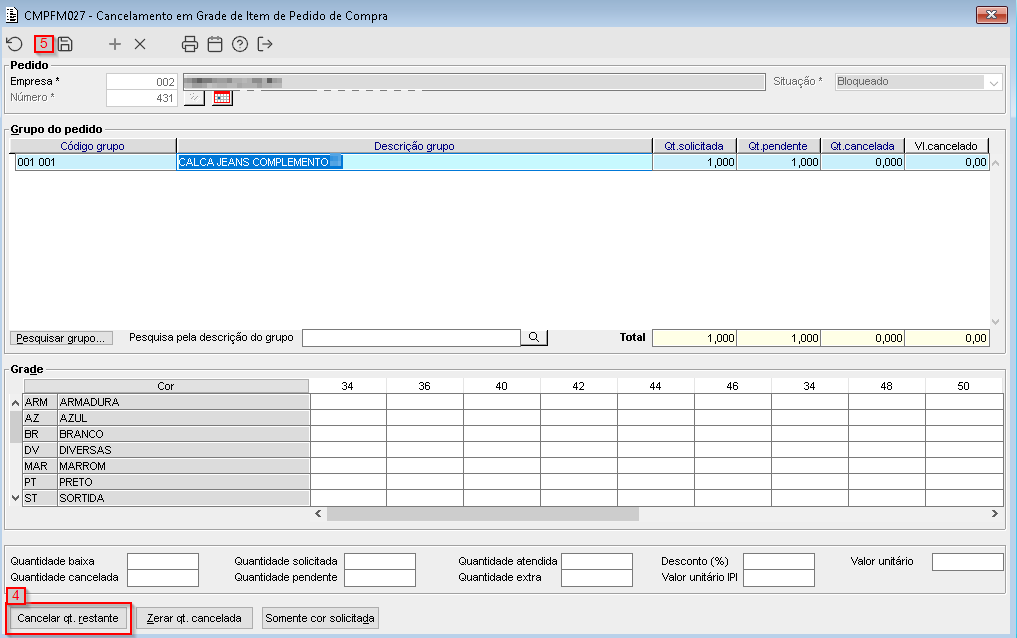Save the record with the floppy disk icon
This screenshot has height=638, width=1017.
point(65,44)
